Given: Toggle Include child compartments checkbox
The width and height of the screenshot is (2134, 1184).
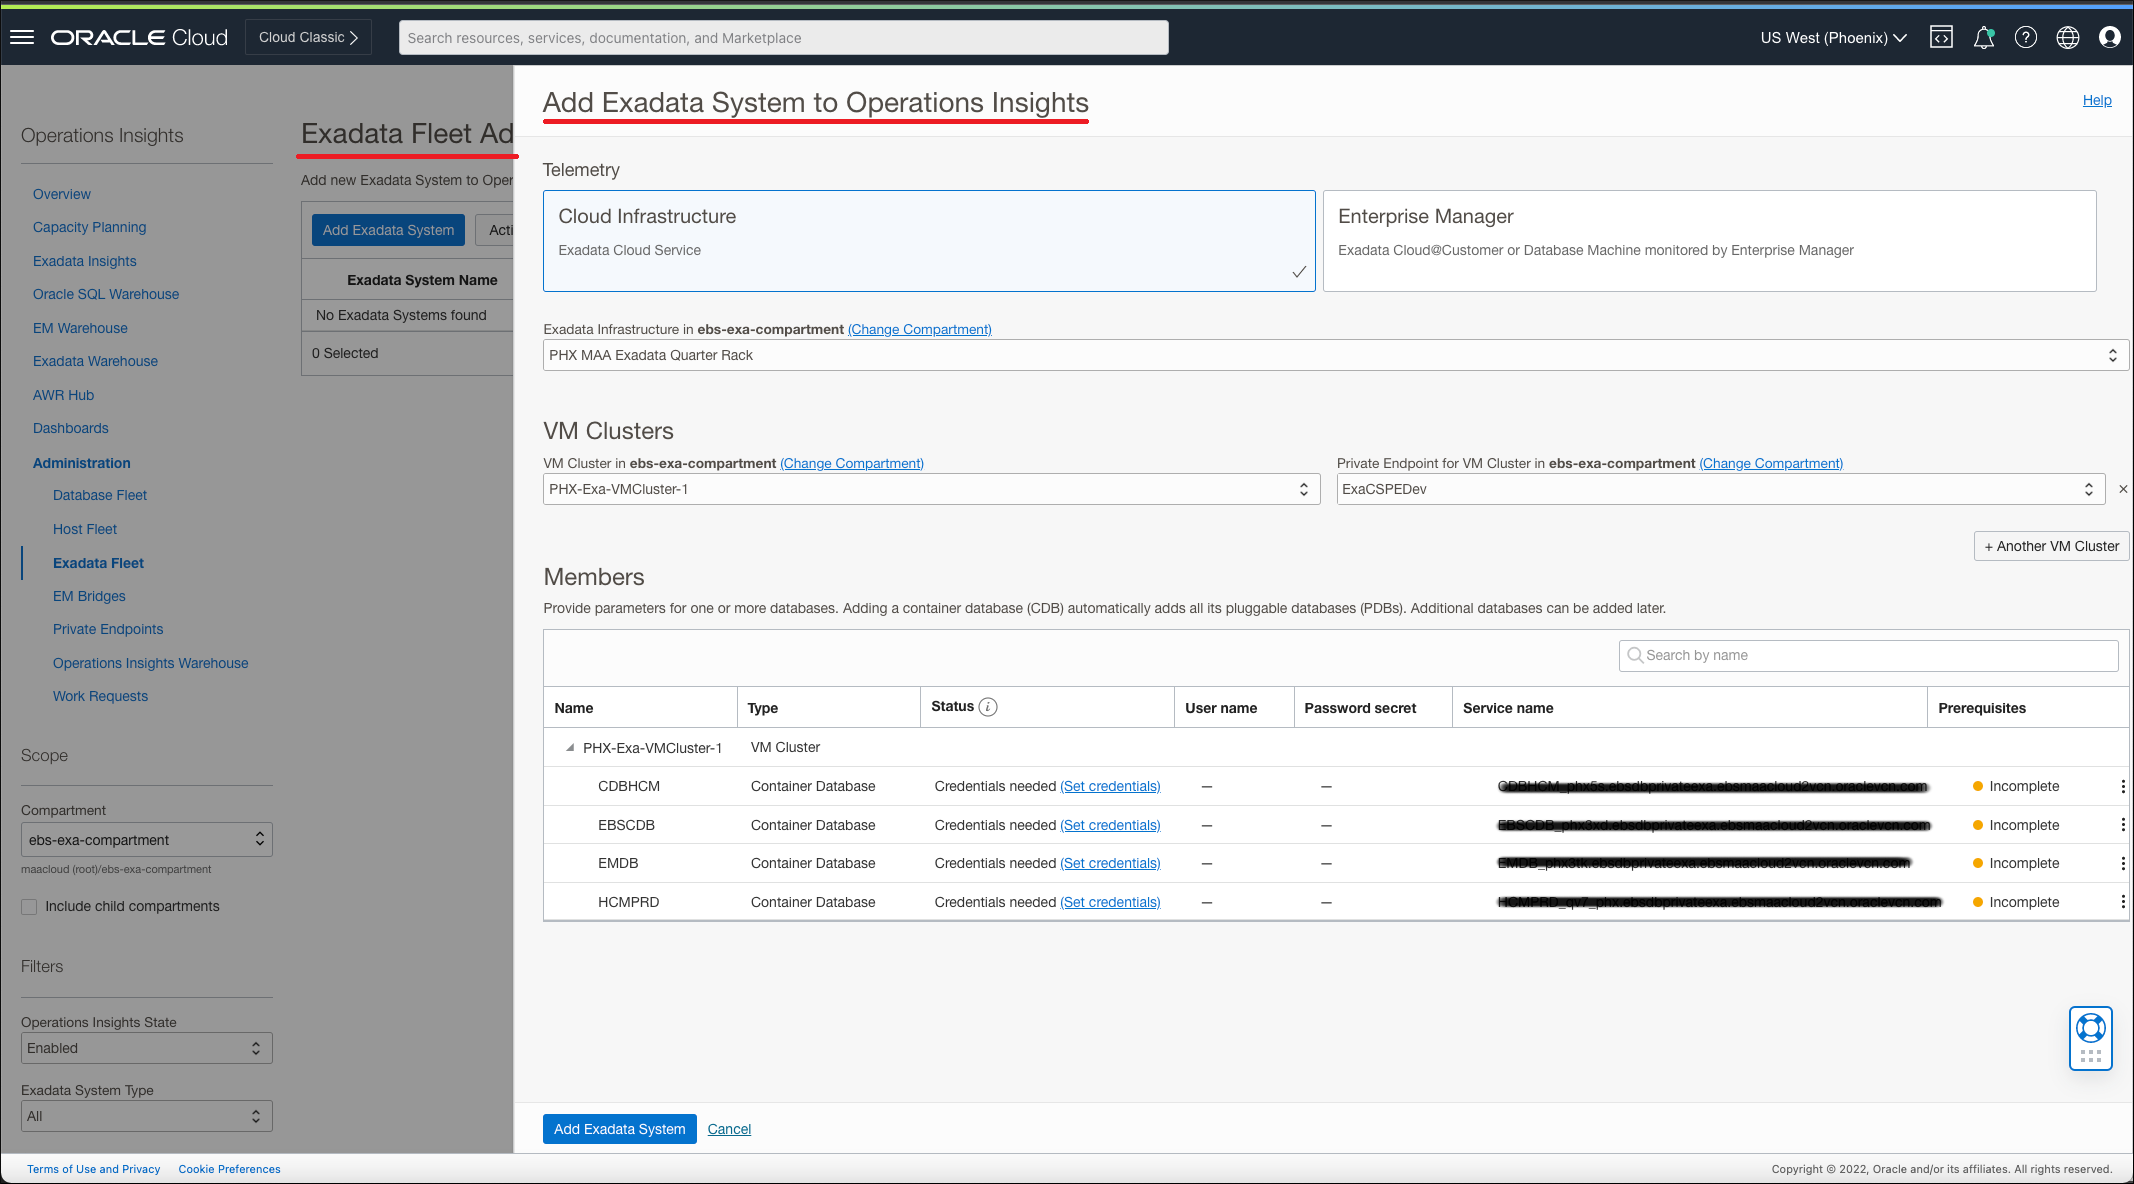Looking at the screenshot, I should point(29,906).
